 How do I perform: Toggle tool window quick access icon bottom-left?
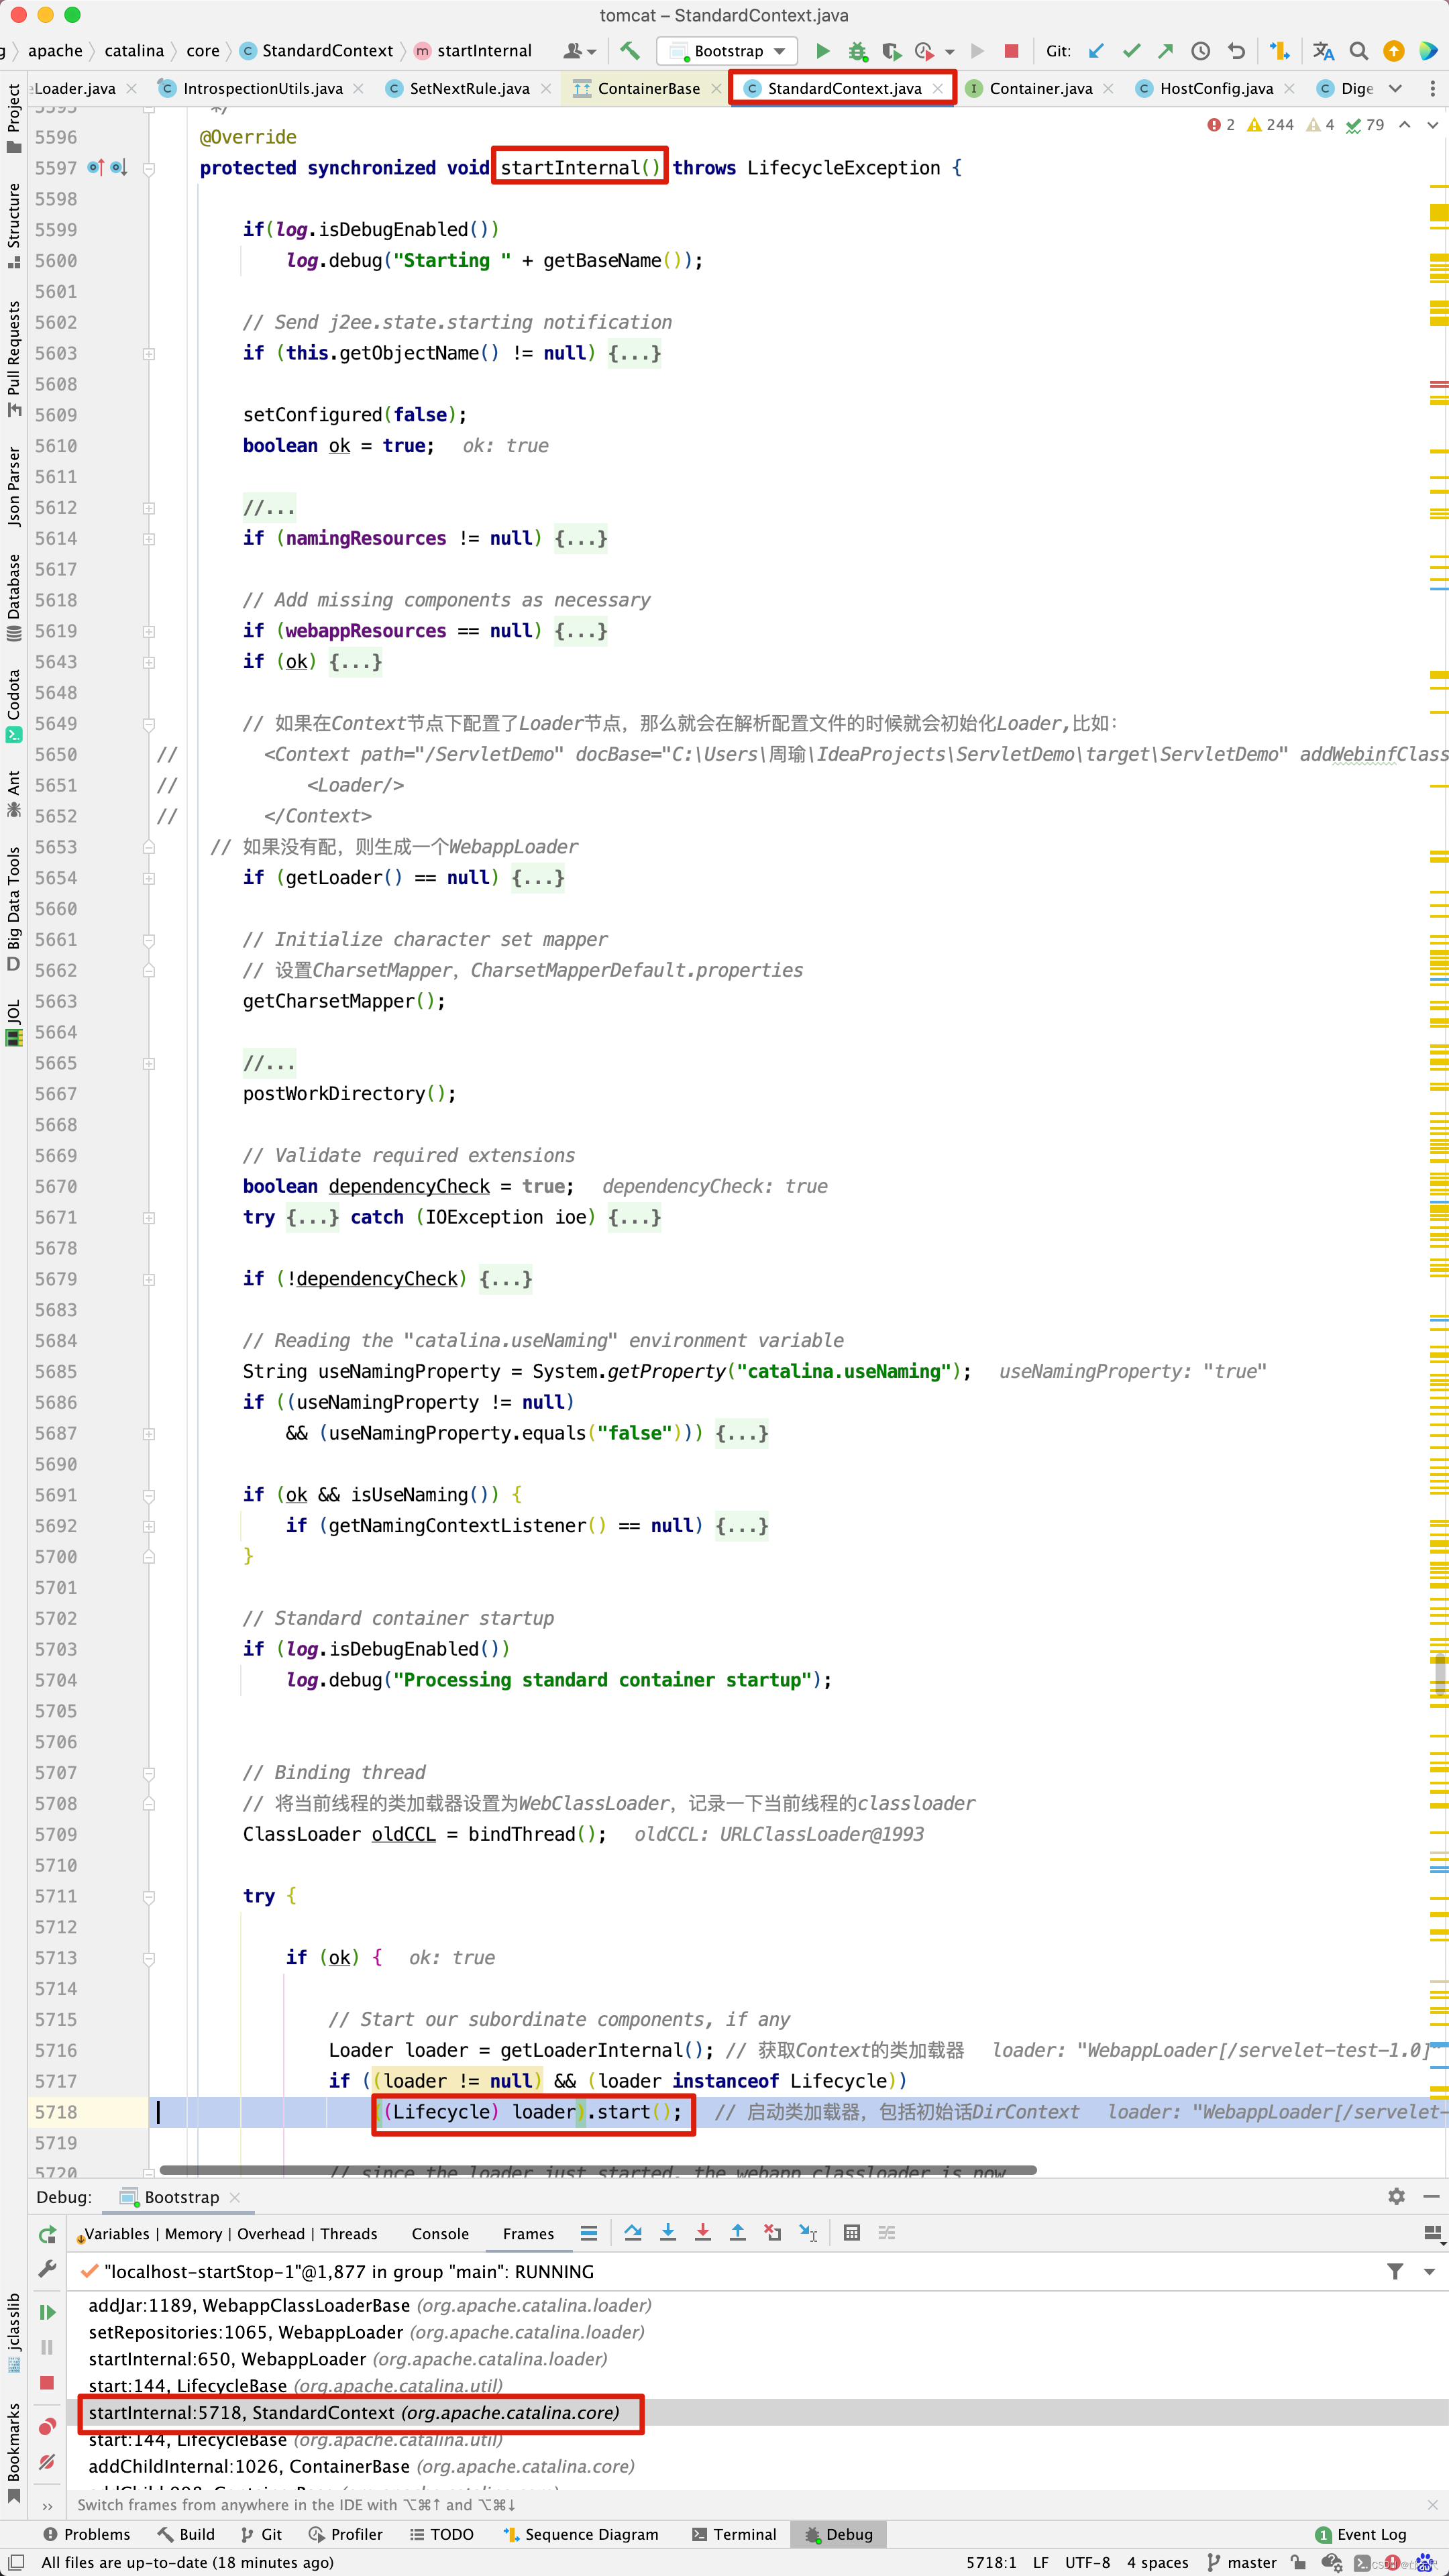tap(16, 2562)
